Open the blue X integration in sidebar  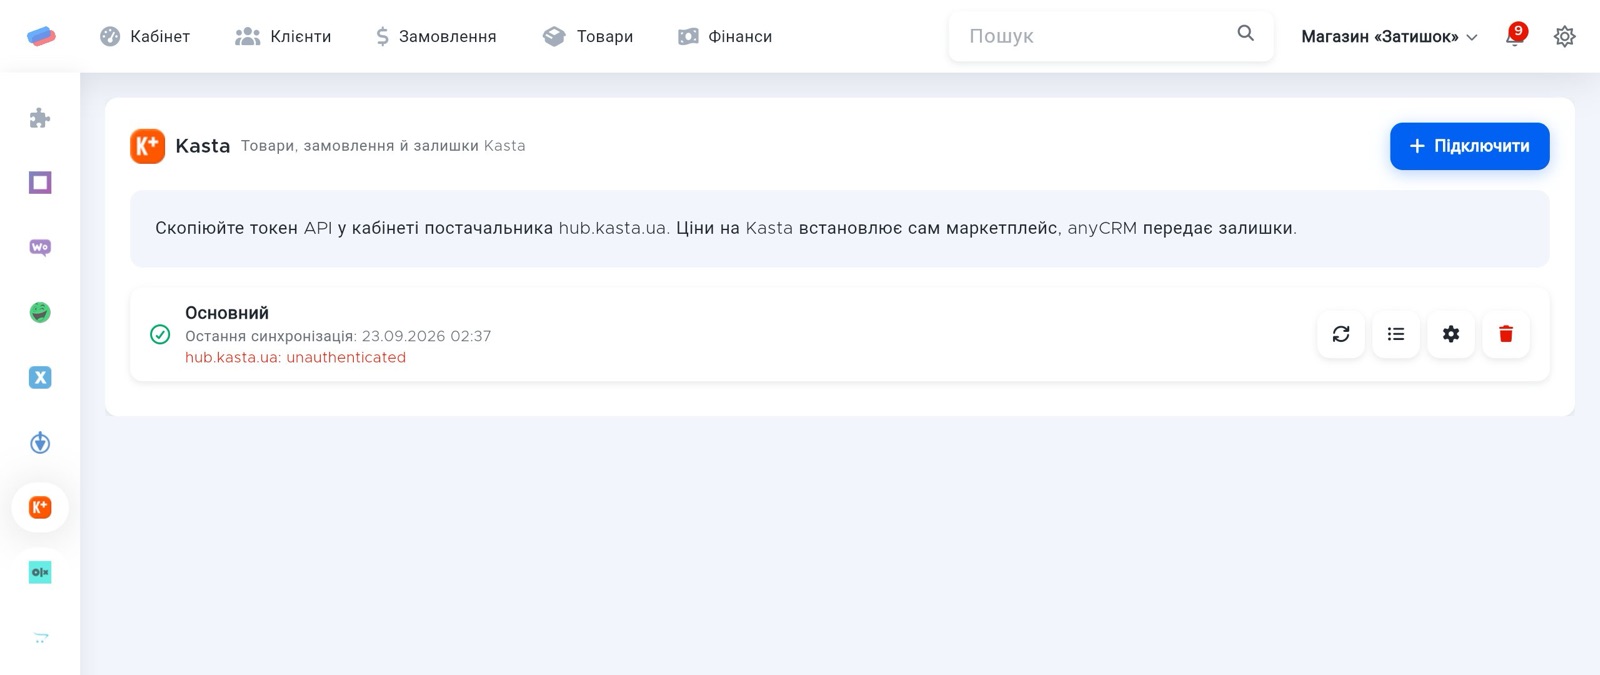tap(40, 378)
